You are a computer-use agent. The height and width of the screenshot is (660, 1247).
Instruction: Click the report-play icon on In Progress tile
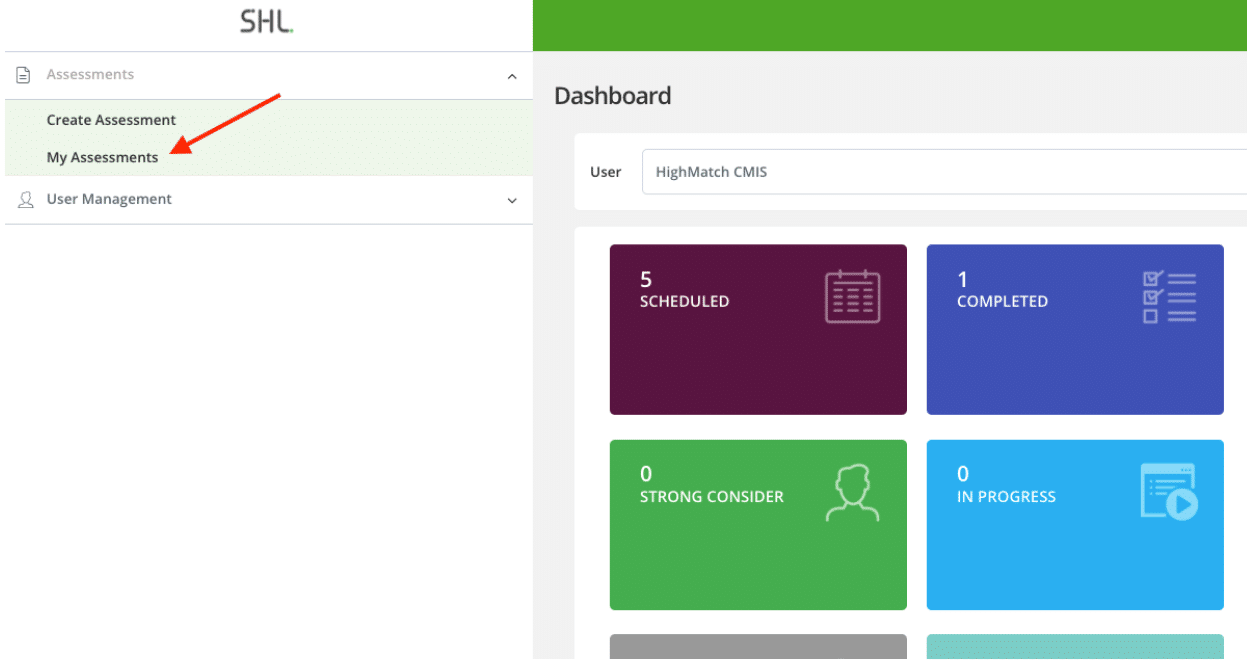(x=1168, y=491)
